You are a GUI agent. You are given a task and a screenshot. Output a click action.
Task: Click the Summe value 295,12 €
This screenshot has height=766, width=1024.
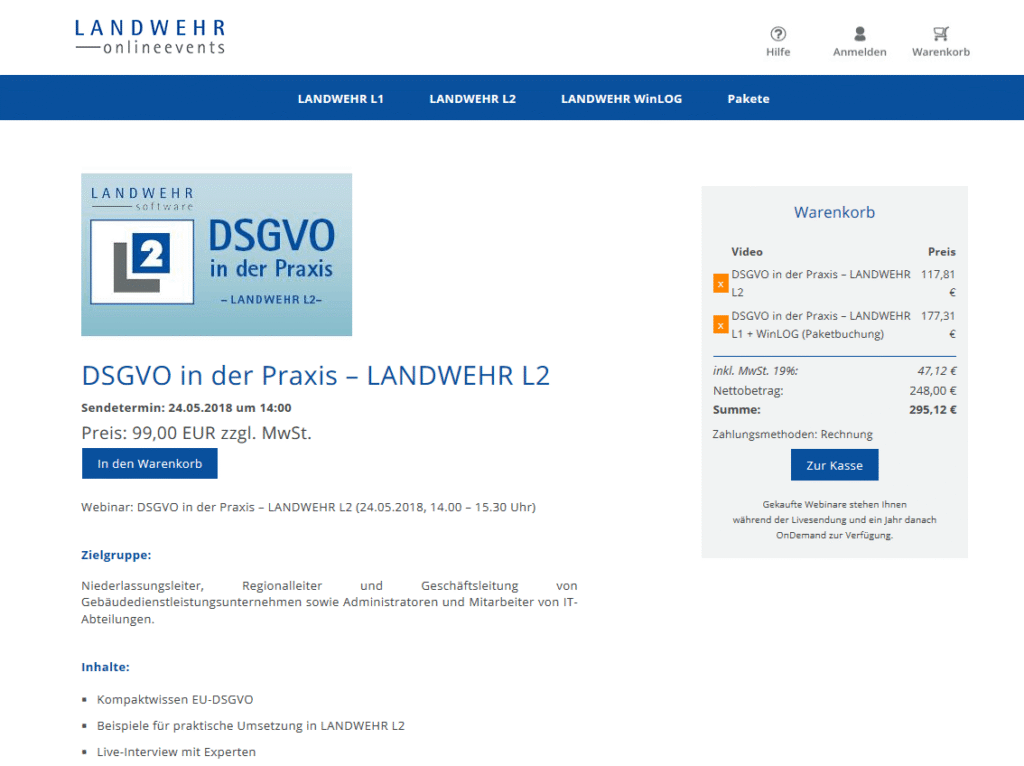click(933, 410)
